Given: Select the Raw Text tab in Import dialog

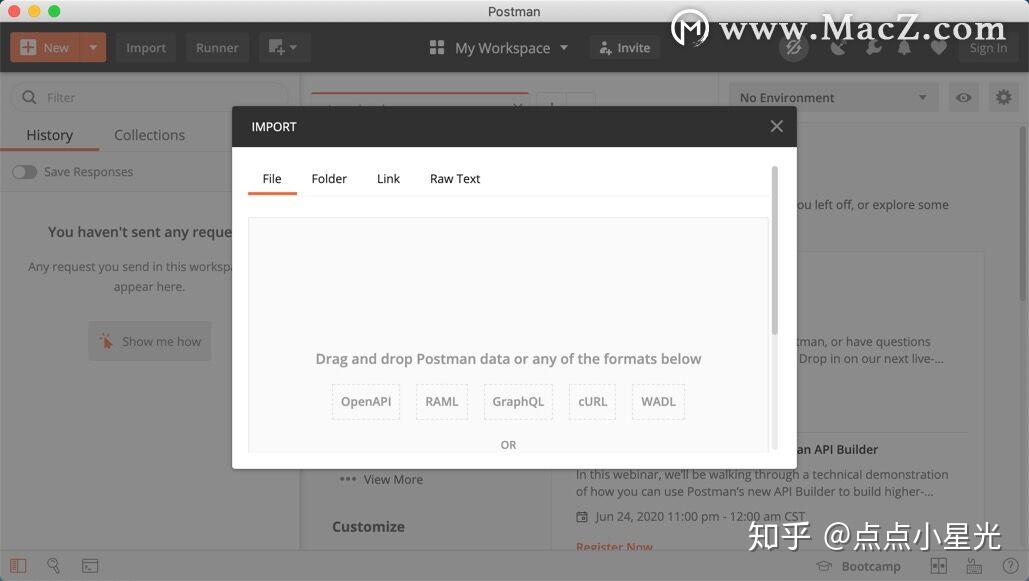Looking at the screenshot, I should [x=455, y=179].
